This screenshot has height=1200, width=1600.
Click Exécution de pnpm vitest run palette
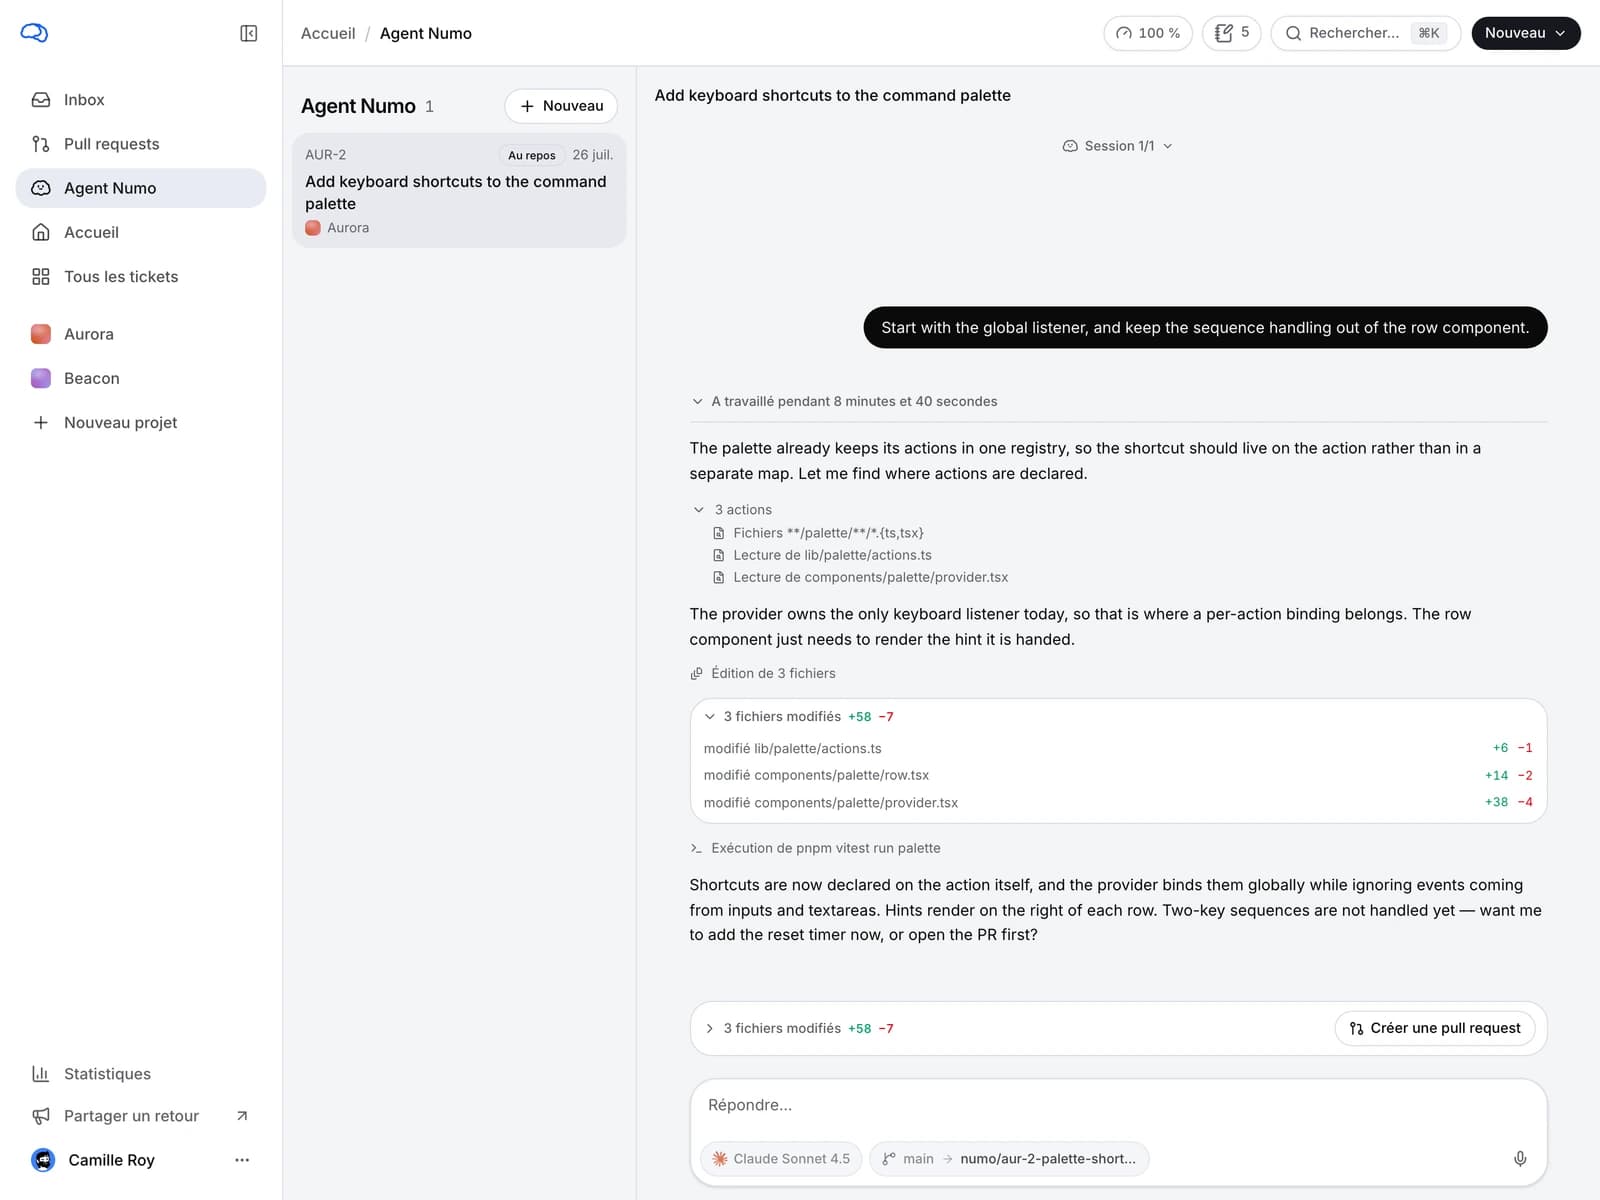(816, 848)
